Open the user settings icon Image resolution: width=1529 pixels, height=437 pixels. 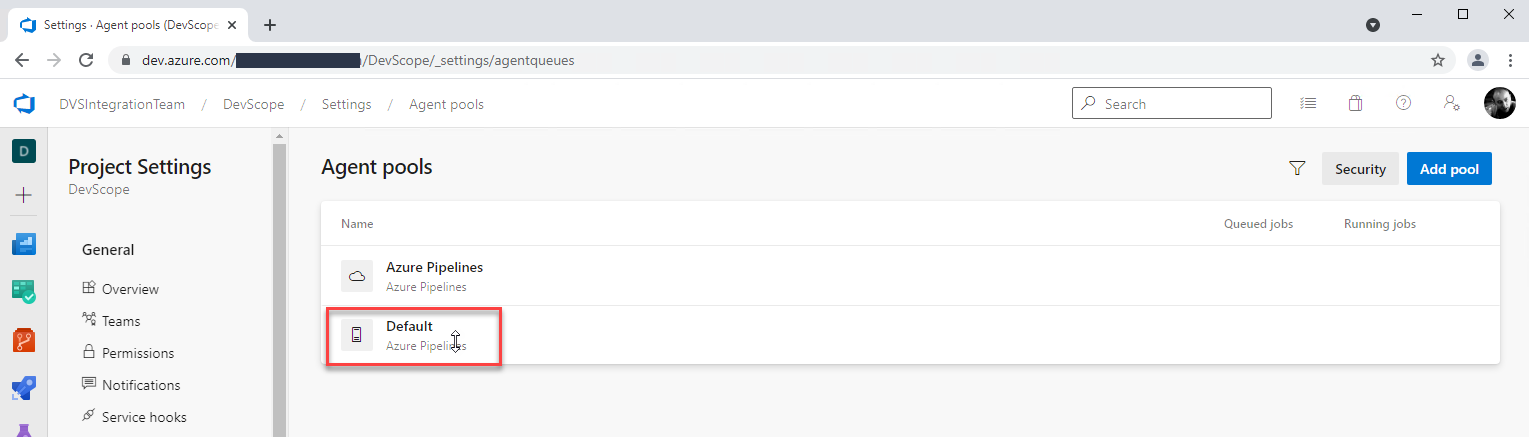[1451, 103]
